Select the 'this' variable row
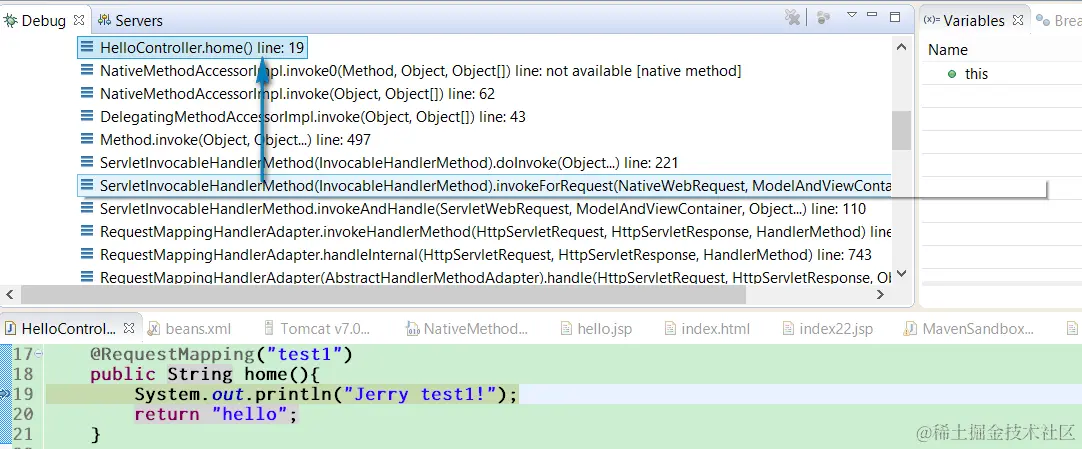Viewport: 1082px width, 449px height. coord(1002,74)
